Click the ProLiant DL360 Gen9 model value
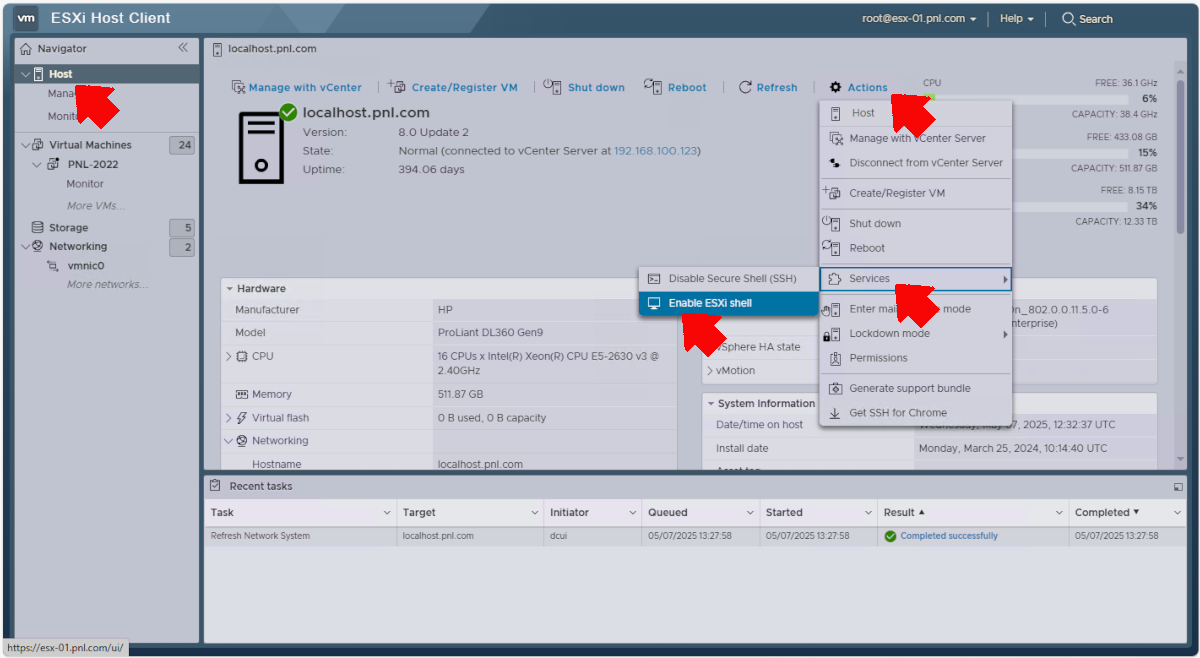 [x=488, y=333]
